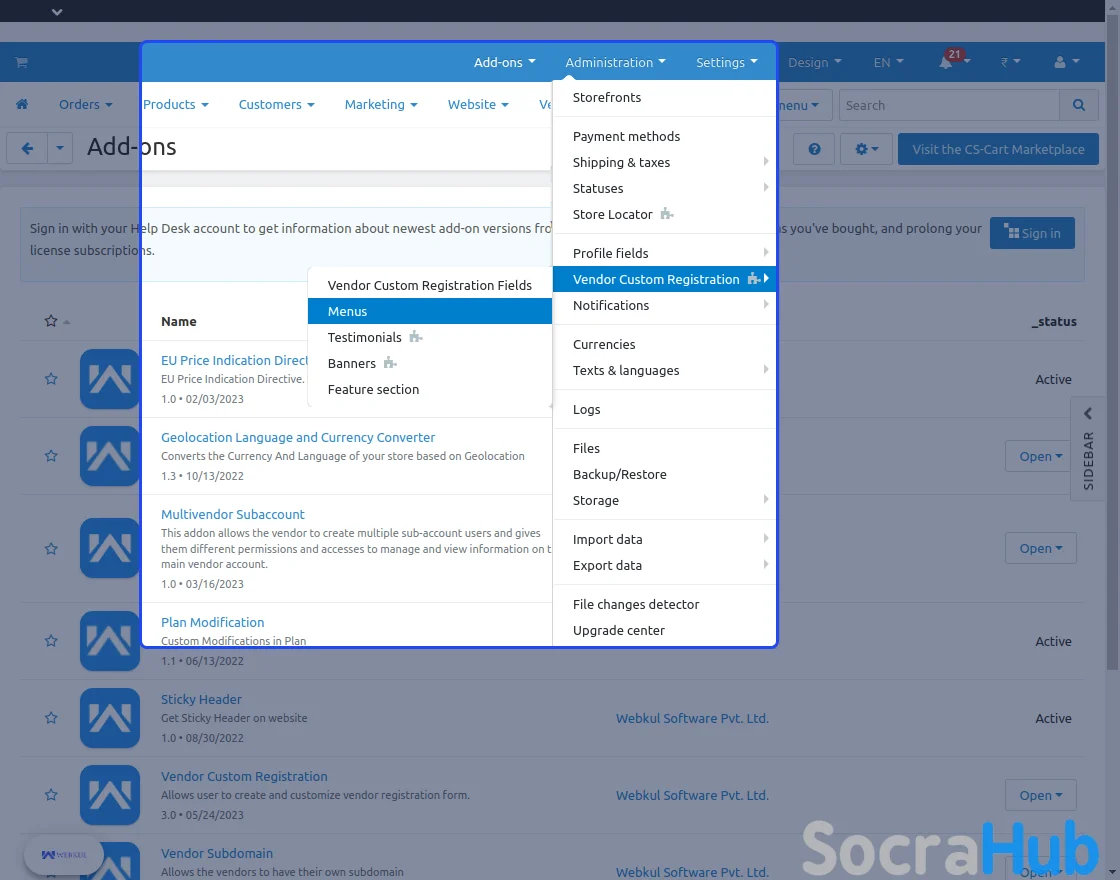
Task: Open dropdown button in Vendor Custom Registration row
Action: (x=1041, y=795)
